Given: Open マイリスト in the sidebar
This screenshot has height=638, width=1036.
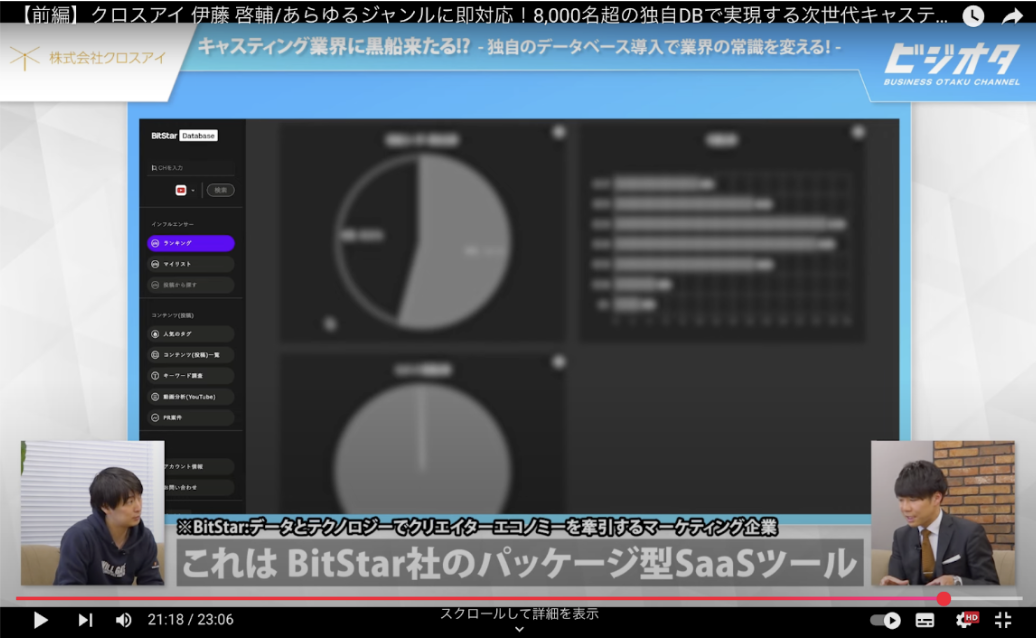Looking at the screenshot, I should click(x=191, y=264).
